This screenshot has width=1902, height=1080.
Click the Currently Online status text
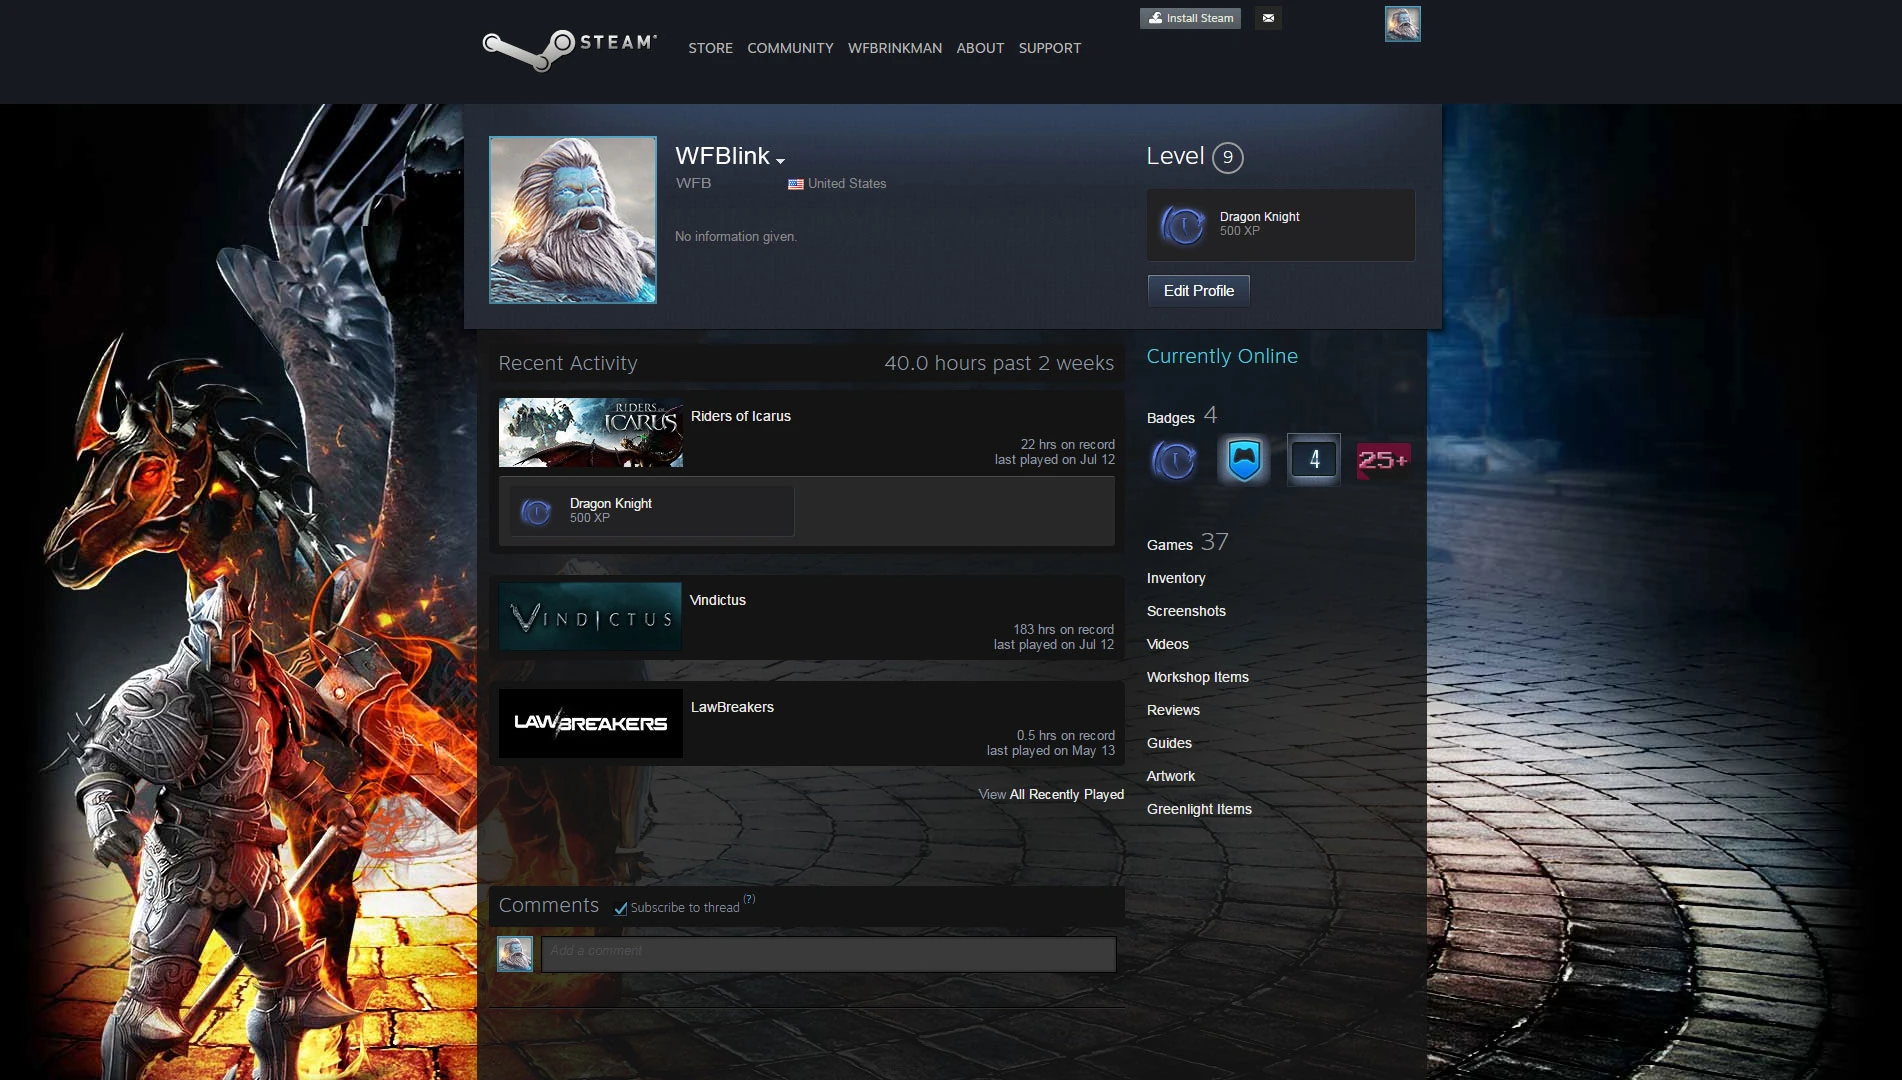point(1222,356)
